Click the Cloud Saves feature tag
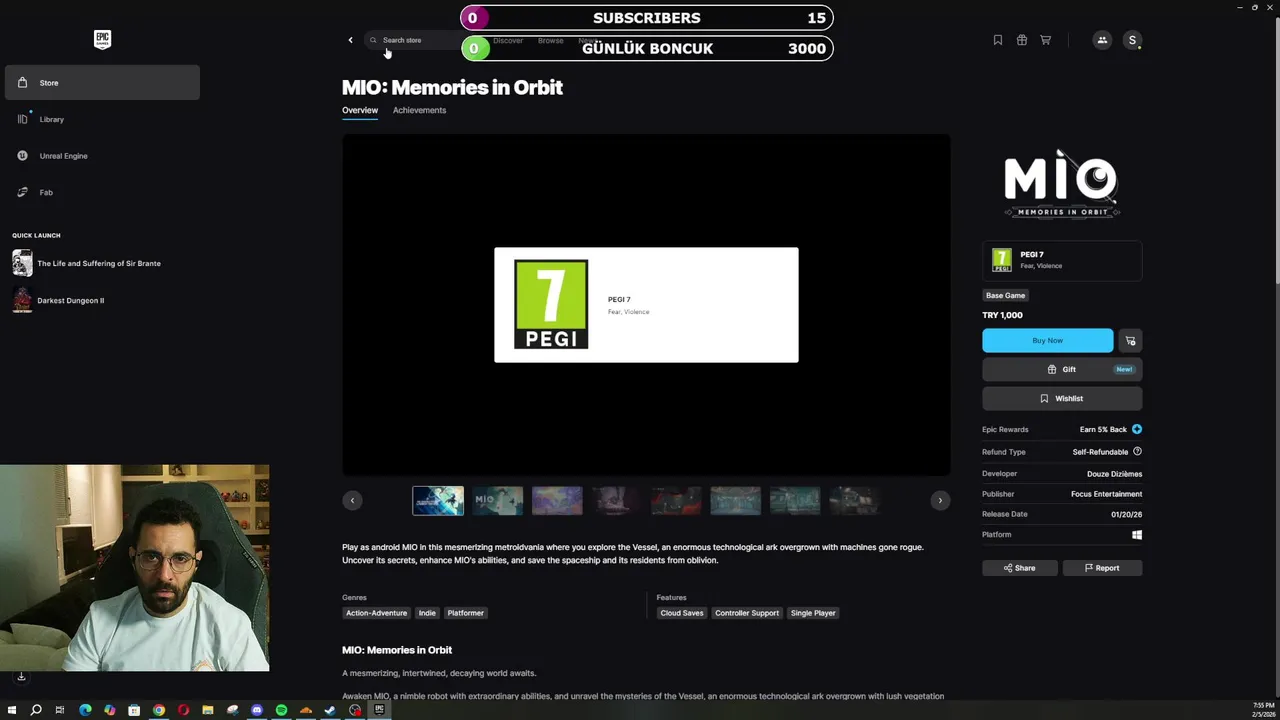 pos(682,613)
